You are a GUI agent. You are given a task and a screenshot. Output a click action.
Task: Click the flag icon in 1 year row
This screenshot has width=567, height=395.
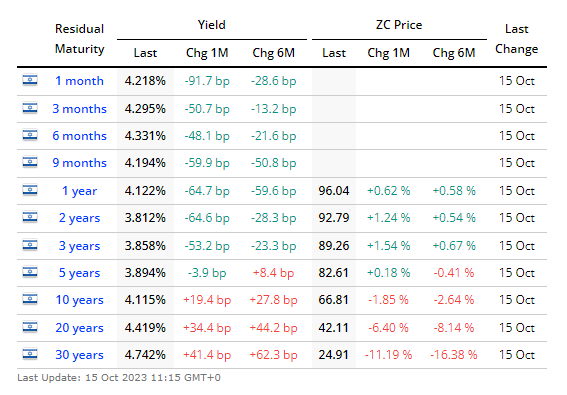pyautogui.click(x=30, y=190)
